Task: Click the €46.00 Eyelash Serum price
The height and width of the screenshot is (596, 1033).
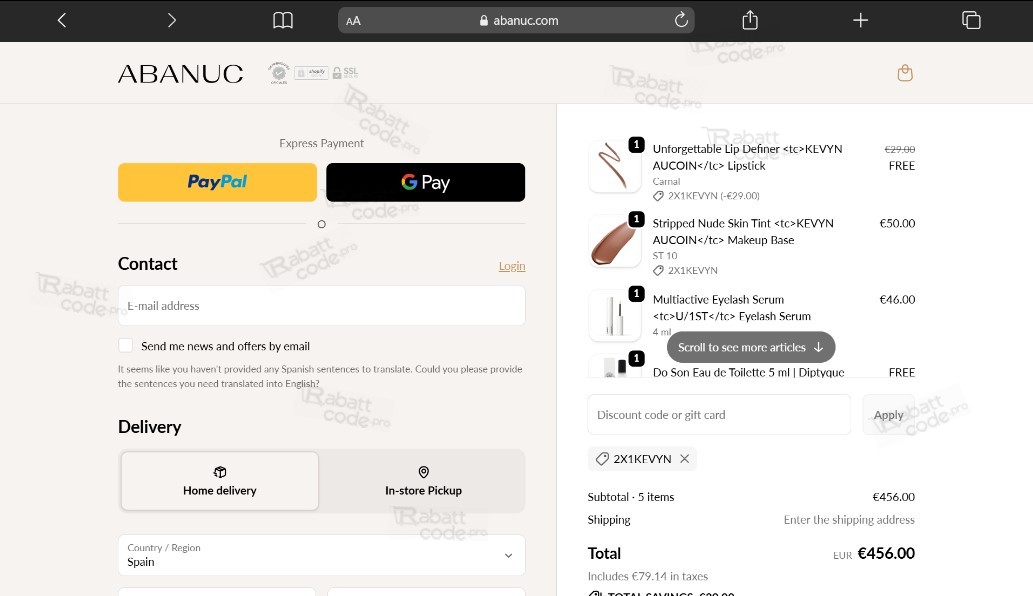Action: (x=897, y=300)
